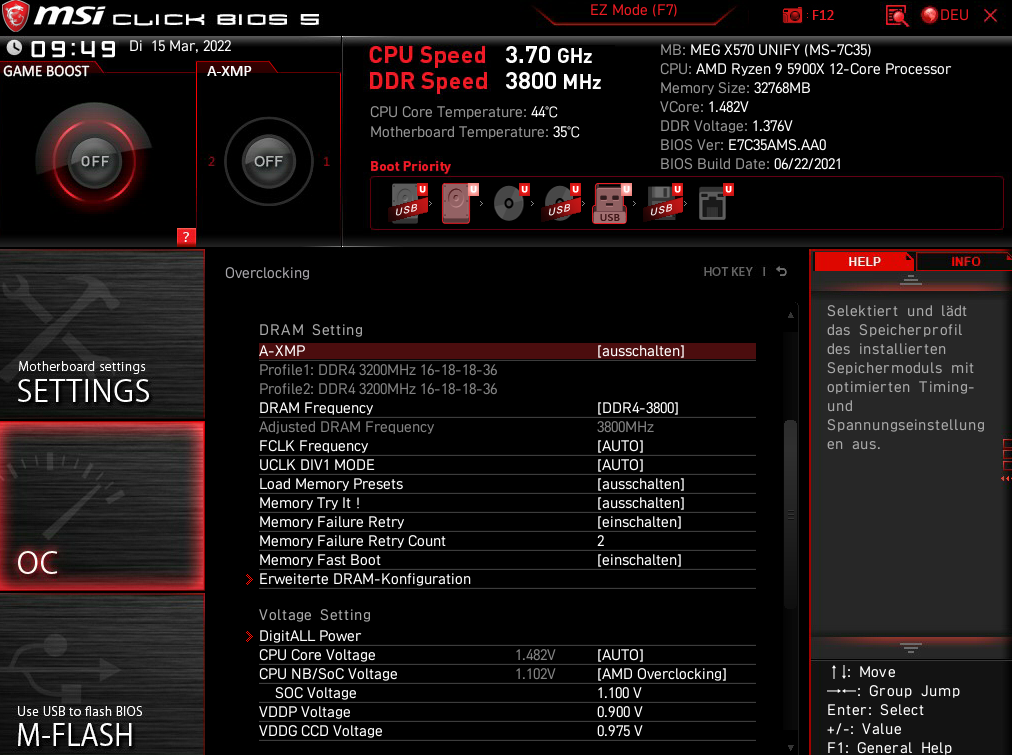This screenshot has height=755, width=1012.
Task: Select the highlighted USB key boot device
Action: click(x=611, y=203)
